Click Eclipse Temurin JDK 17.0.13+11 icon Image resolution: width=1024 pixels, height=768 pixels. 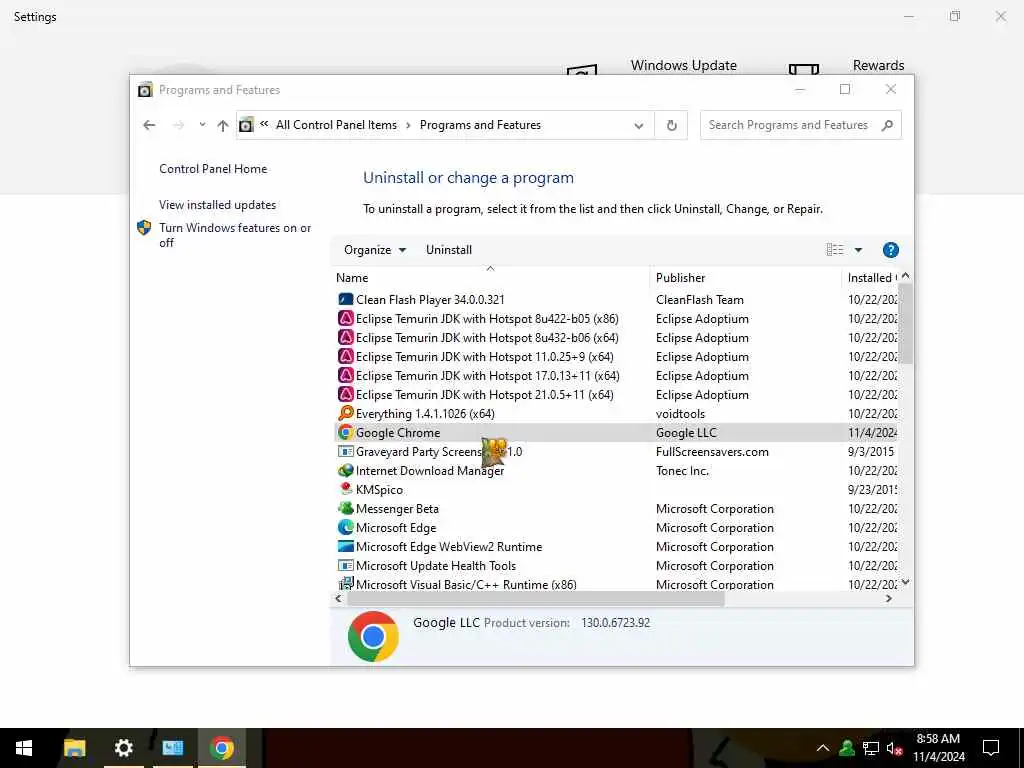click(x=345, y=376)
